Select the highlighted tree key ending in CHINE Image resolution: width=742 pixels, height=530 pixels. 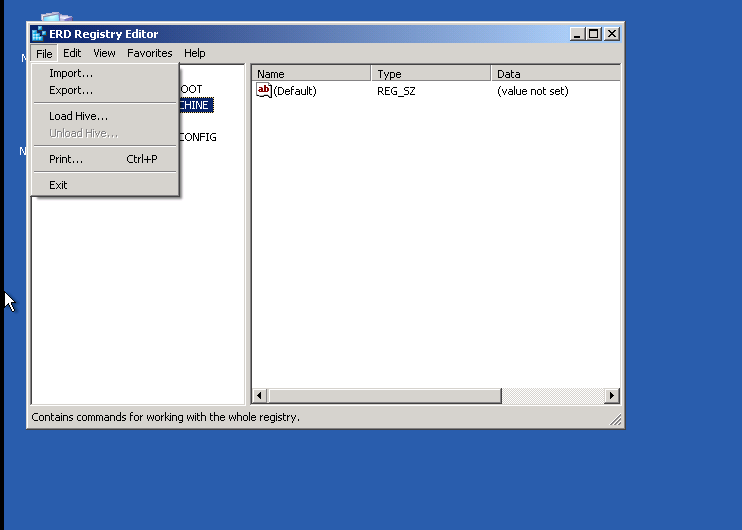[196, 105]
